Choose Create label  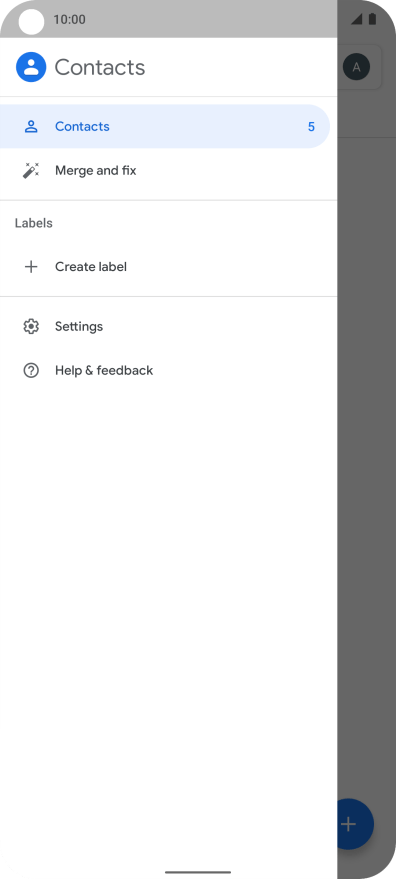(x=168, y=267)
